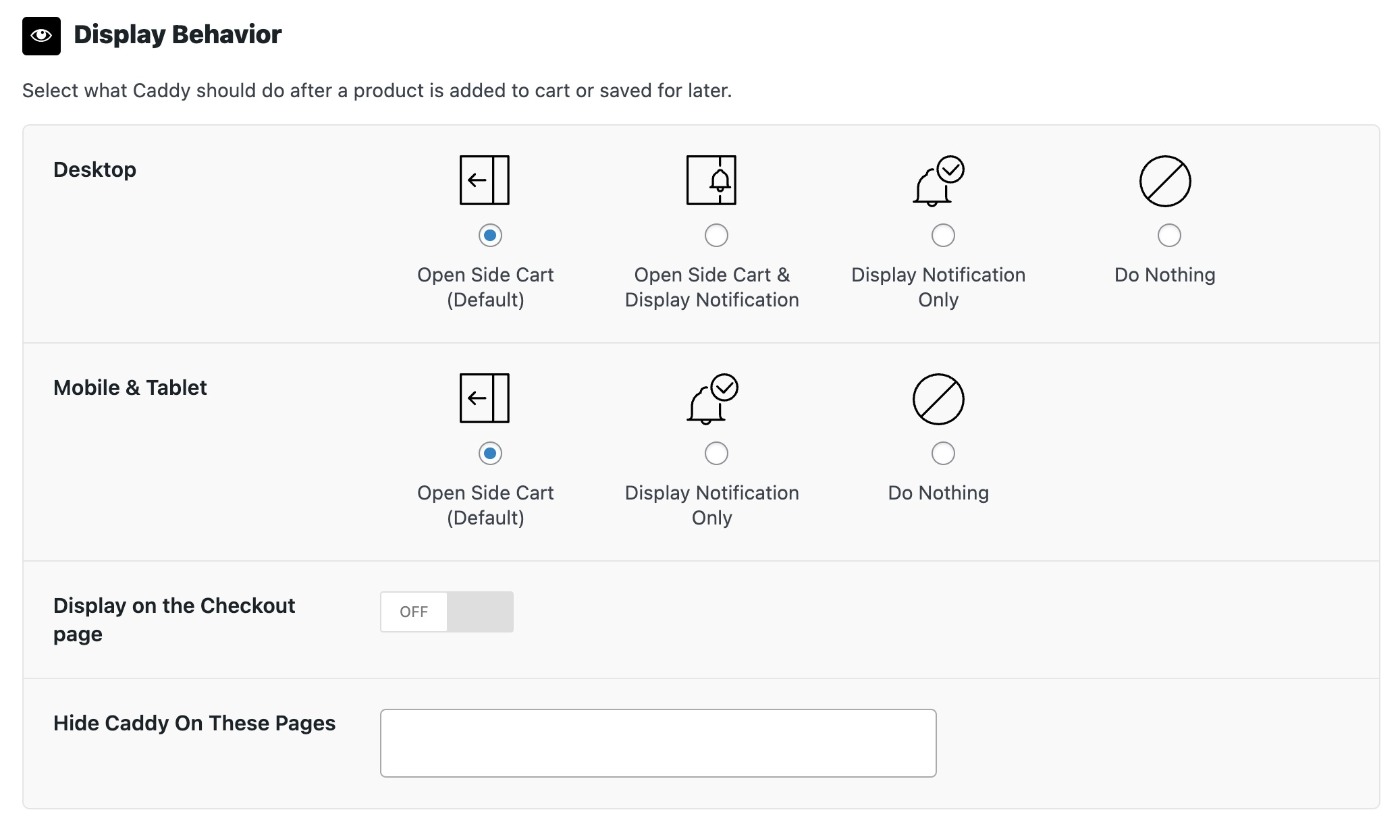Select Mobile & Tablet Open Side Cart radio
The image size is (1400, 830).
(490, 453)
